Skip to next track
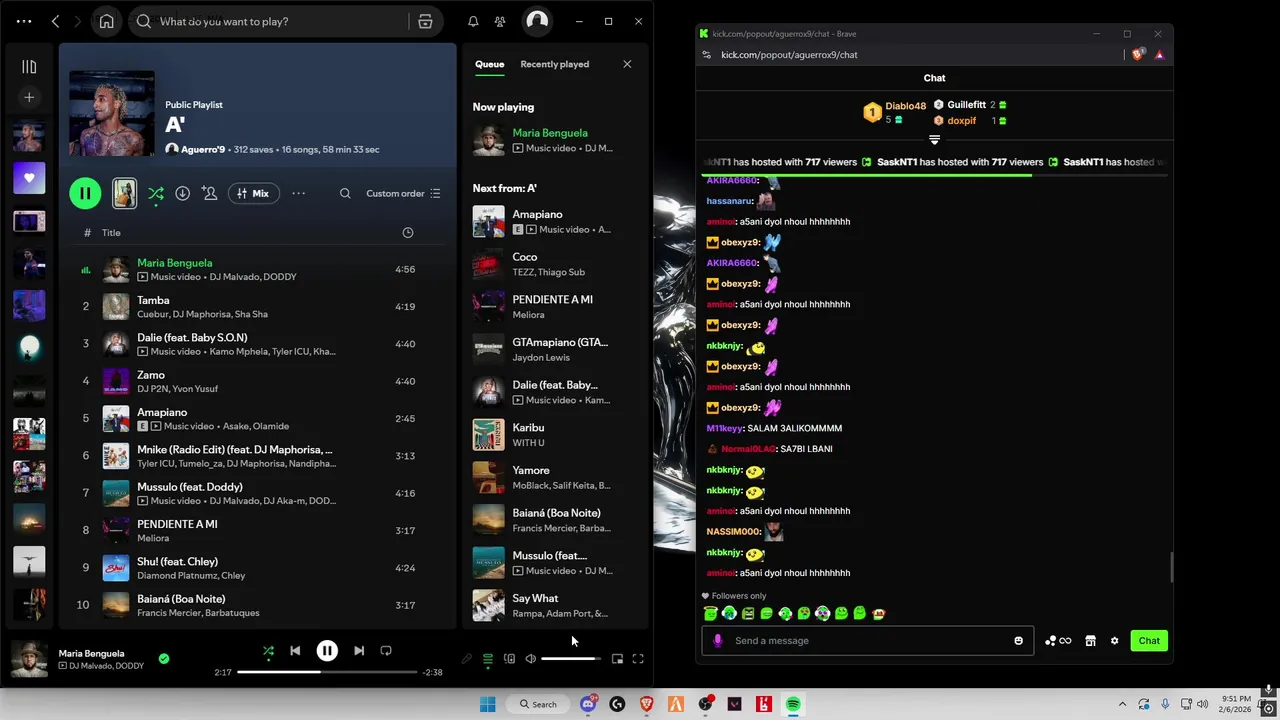The image size is (1280, 720). click(x=359, y=651)
